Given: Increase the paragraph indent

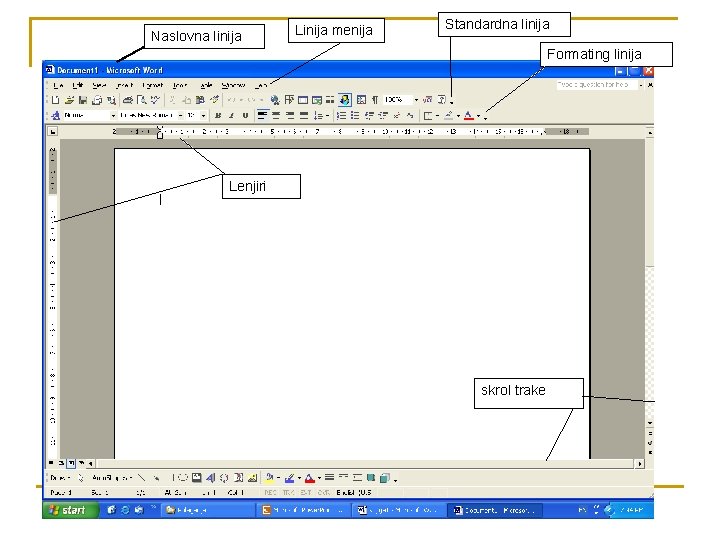Looking at the screenshot, I should pyautogui.click(x=383, y=116).
